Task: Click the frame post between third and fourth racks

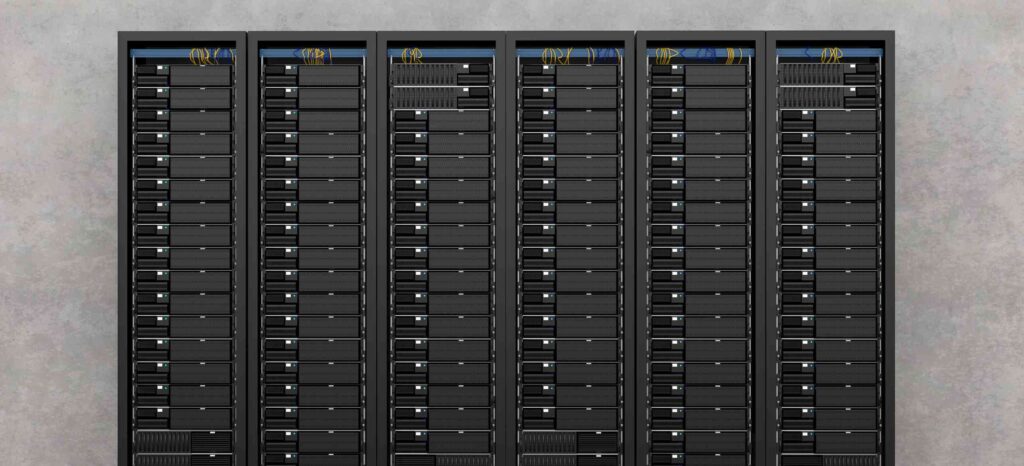Action: coord(506,250)
